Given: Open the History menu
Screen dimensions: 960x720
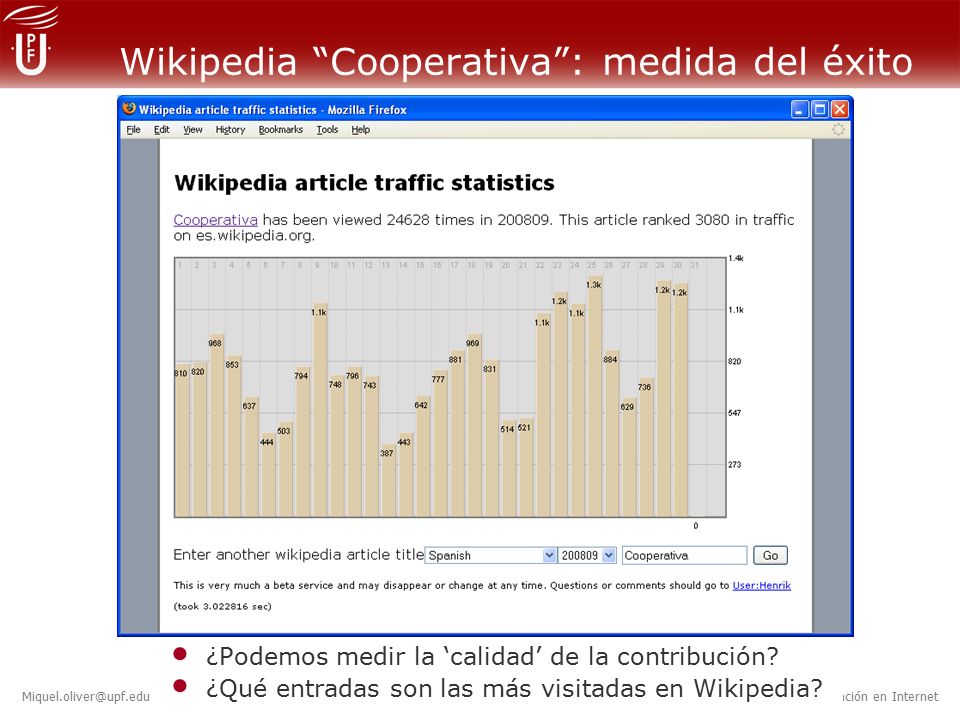Looking at the screenshot, I should point(230,130).
